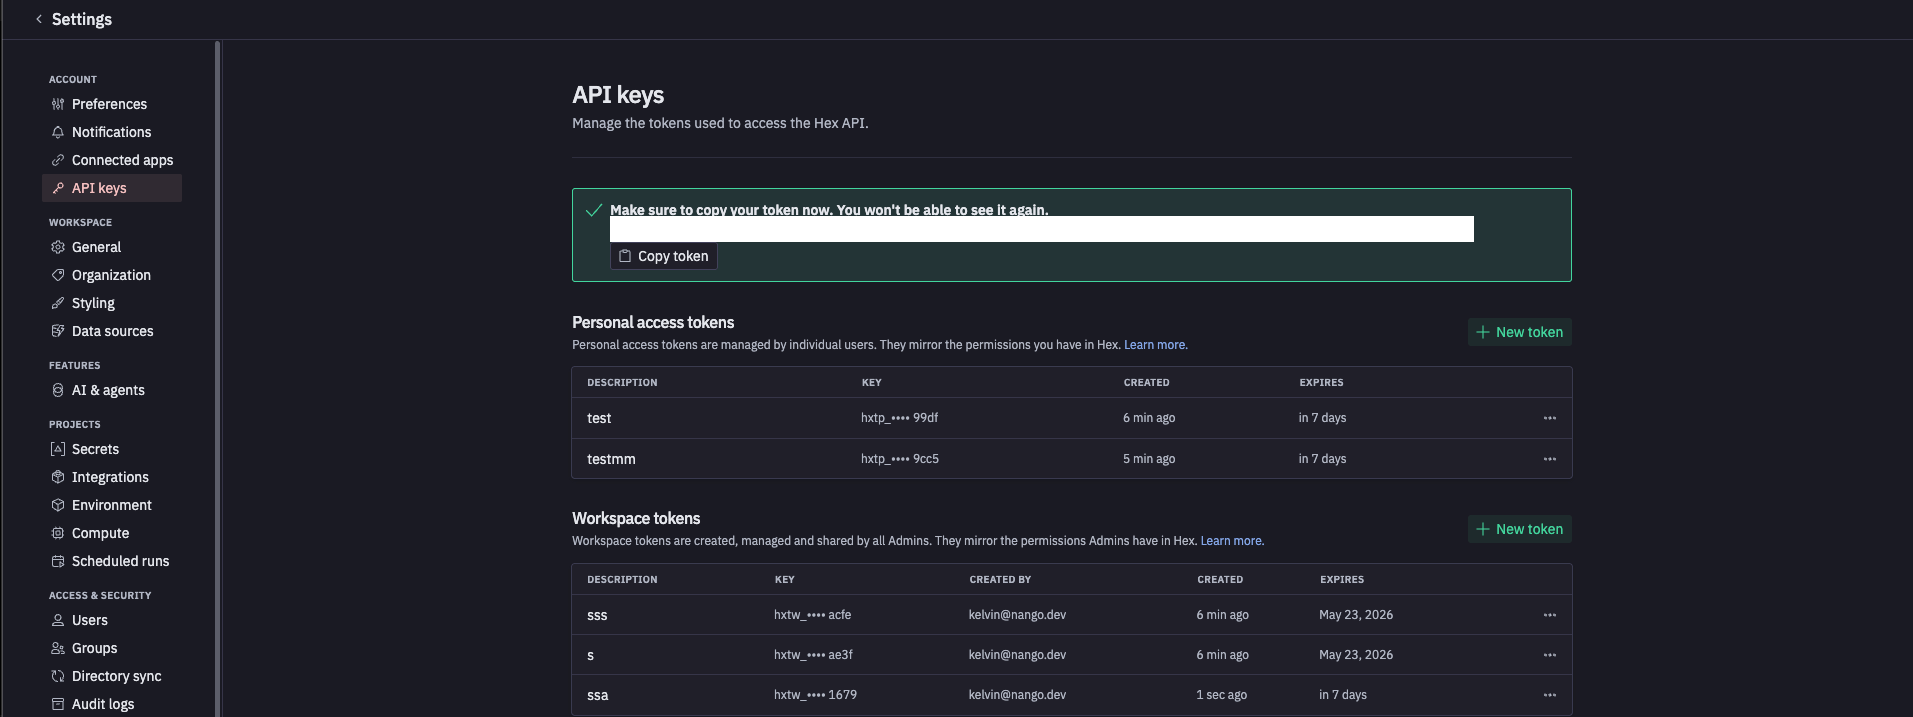
Task: Open Environment page
Action: 112,505
